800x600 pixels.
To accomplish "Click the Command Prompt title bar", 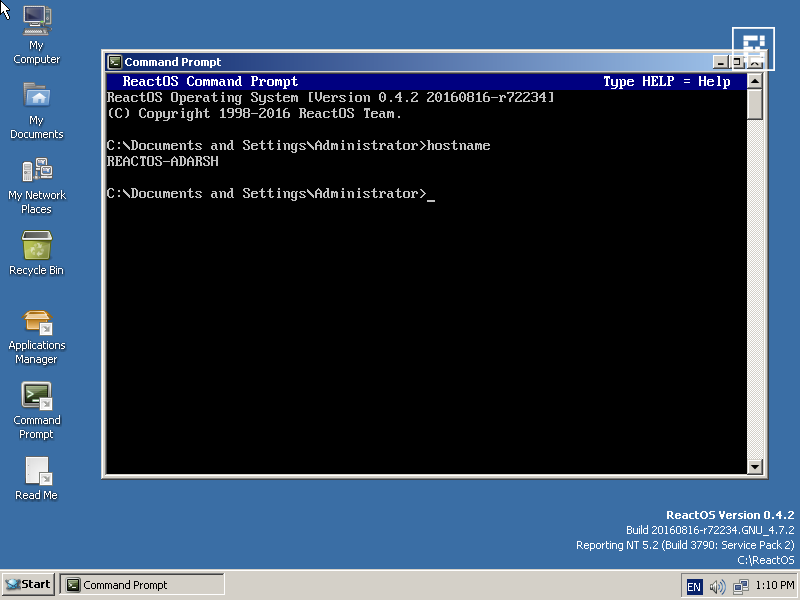I will [408, 62].
